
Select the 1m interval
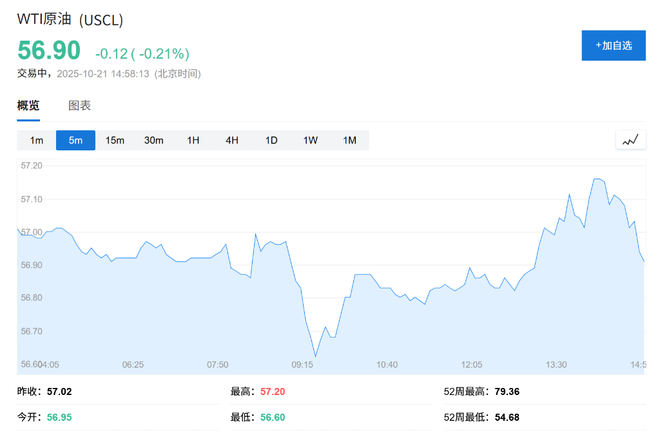(36, 141)
